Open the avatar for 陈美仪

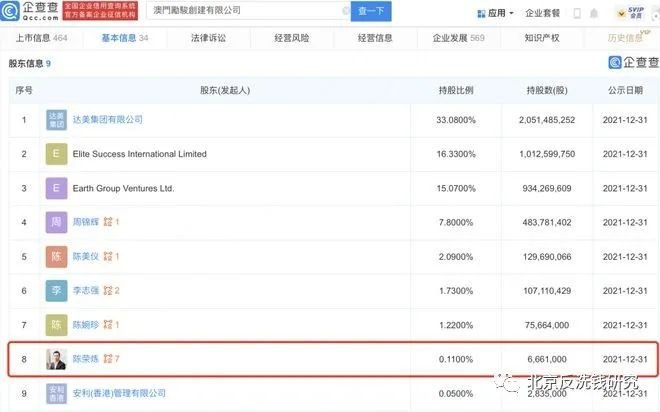[x=56, y=257]
